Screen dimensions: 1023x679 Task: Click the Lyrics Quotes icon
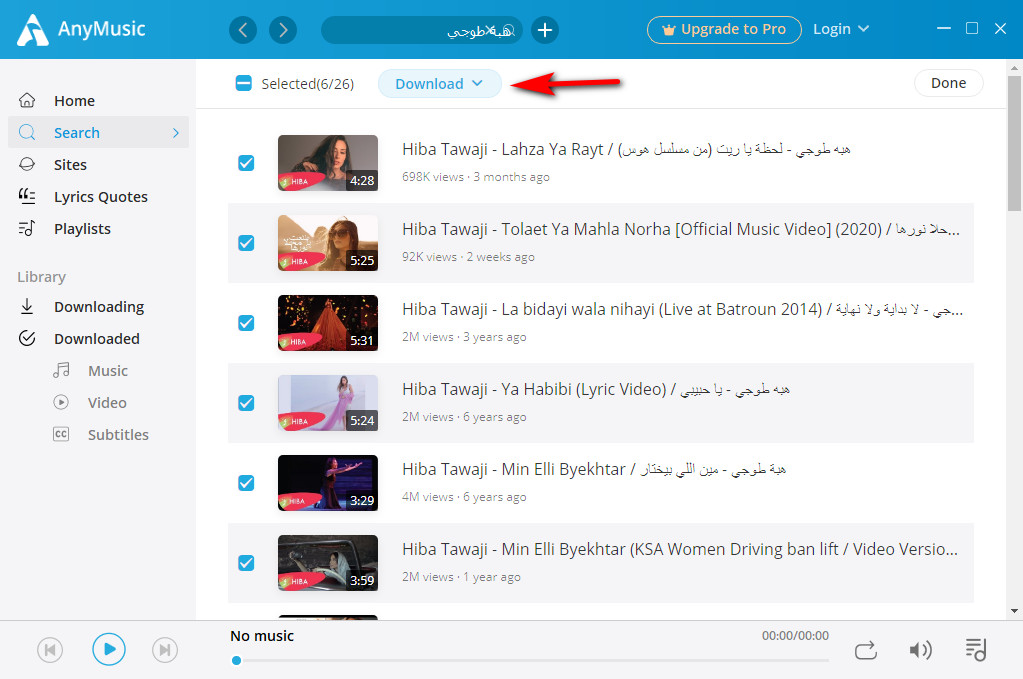(x=27, y=196)
